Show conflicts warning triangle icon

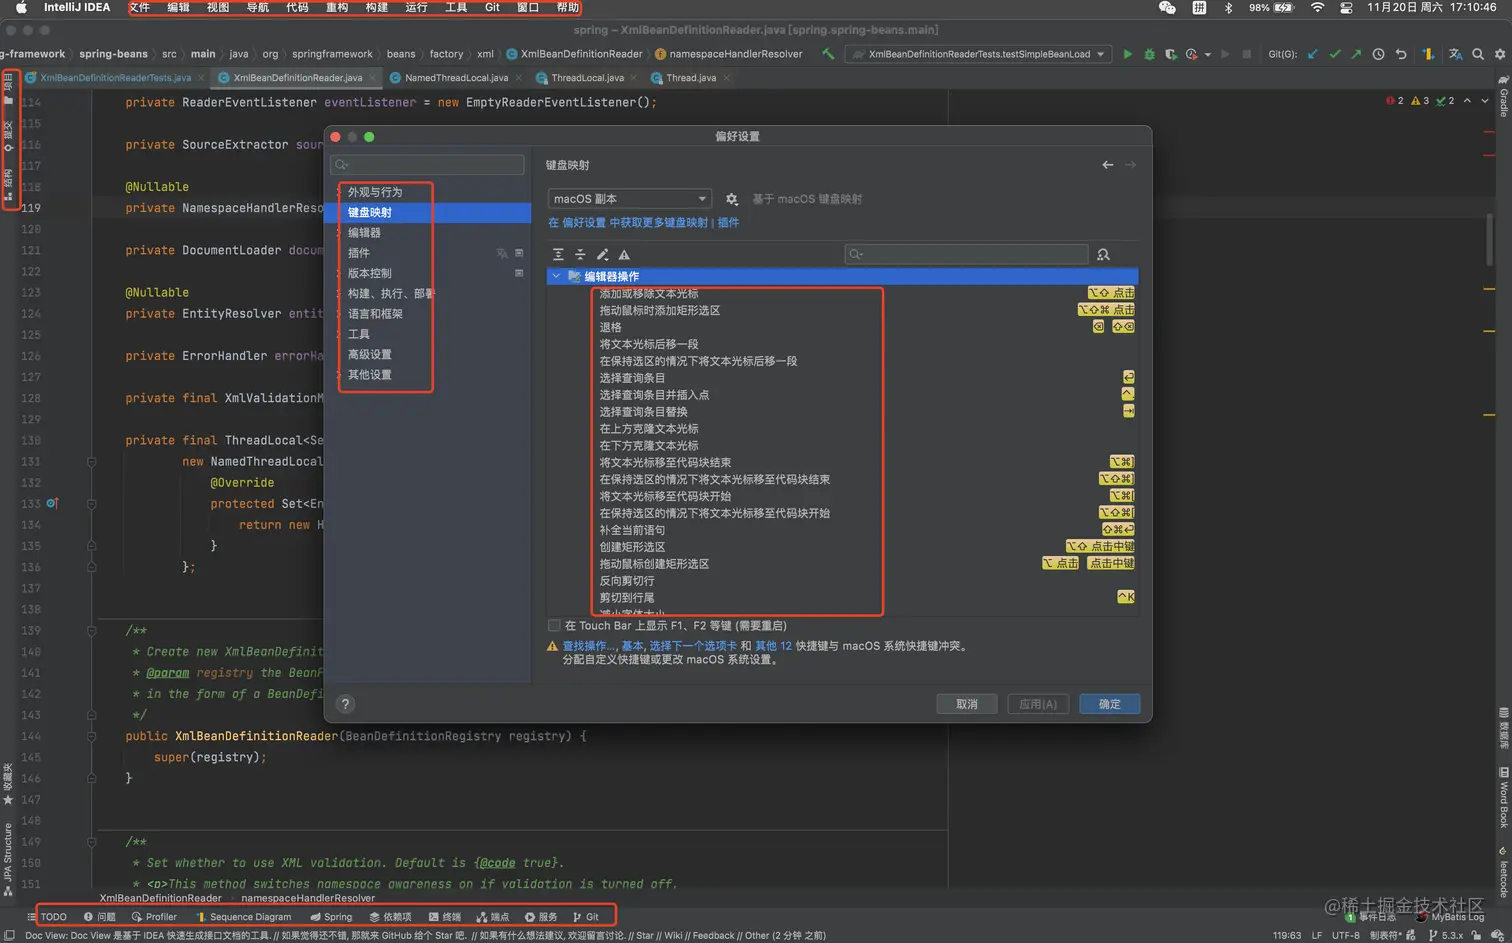(624, 255)
